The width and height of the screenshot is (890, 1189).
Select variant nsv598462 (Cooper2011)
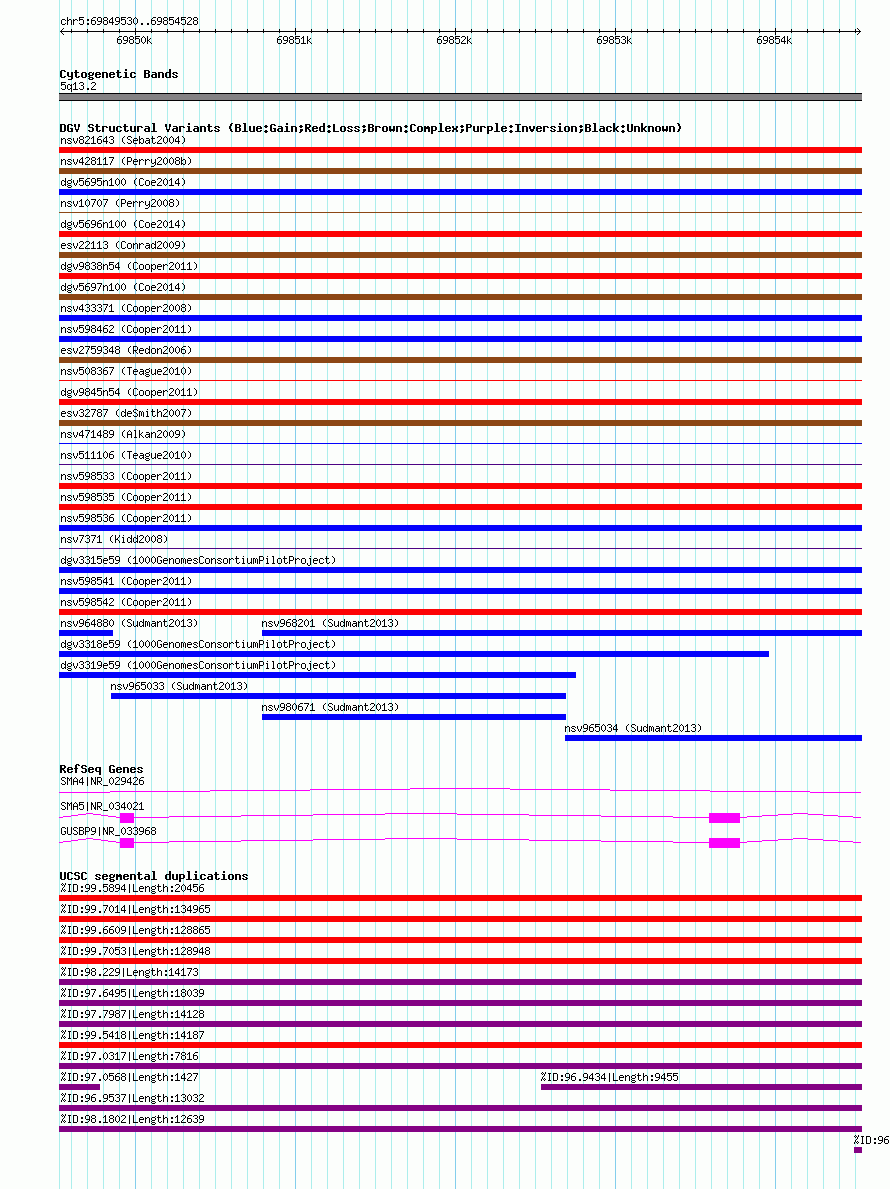click(126, 329)
